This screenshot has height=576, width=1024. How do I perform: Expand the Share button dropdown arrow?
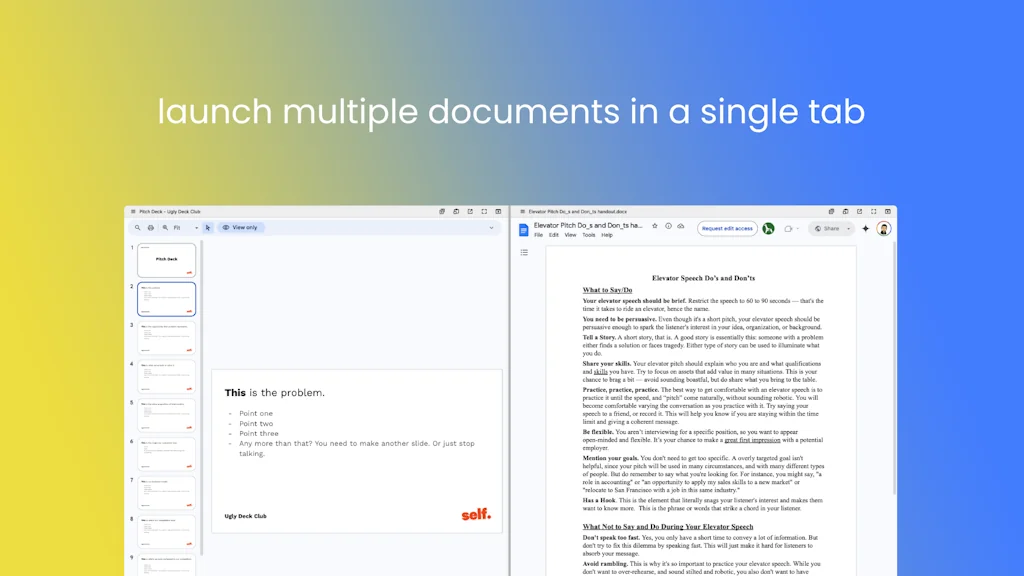click(847, 228)
